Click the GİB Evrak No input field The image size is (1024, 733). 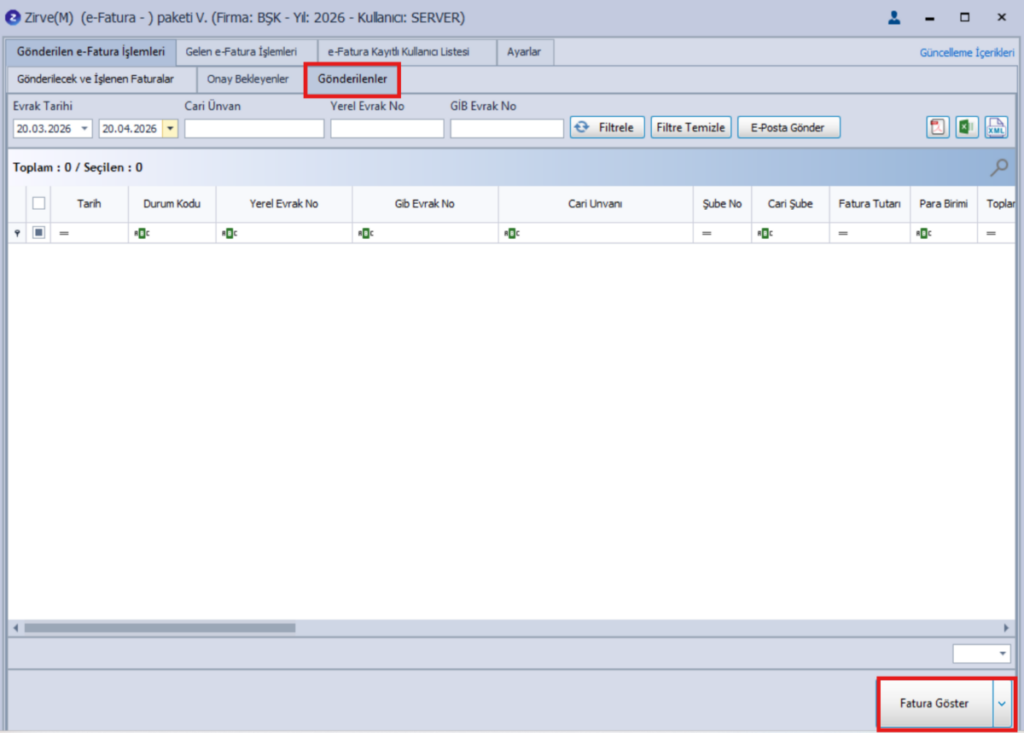(507, 129)
